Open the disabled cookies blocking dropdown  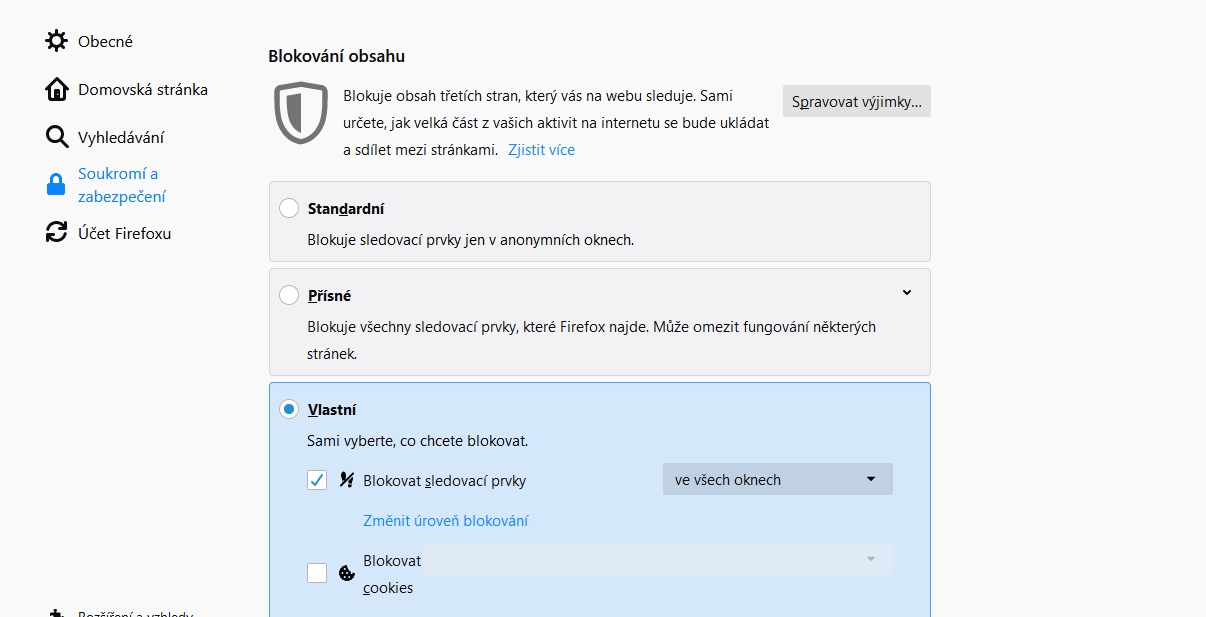(657, 559)
